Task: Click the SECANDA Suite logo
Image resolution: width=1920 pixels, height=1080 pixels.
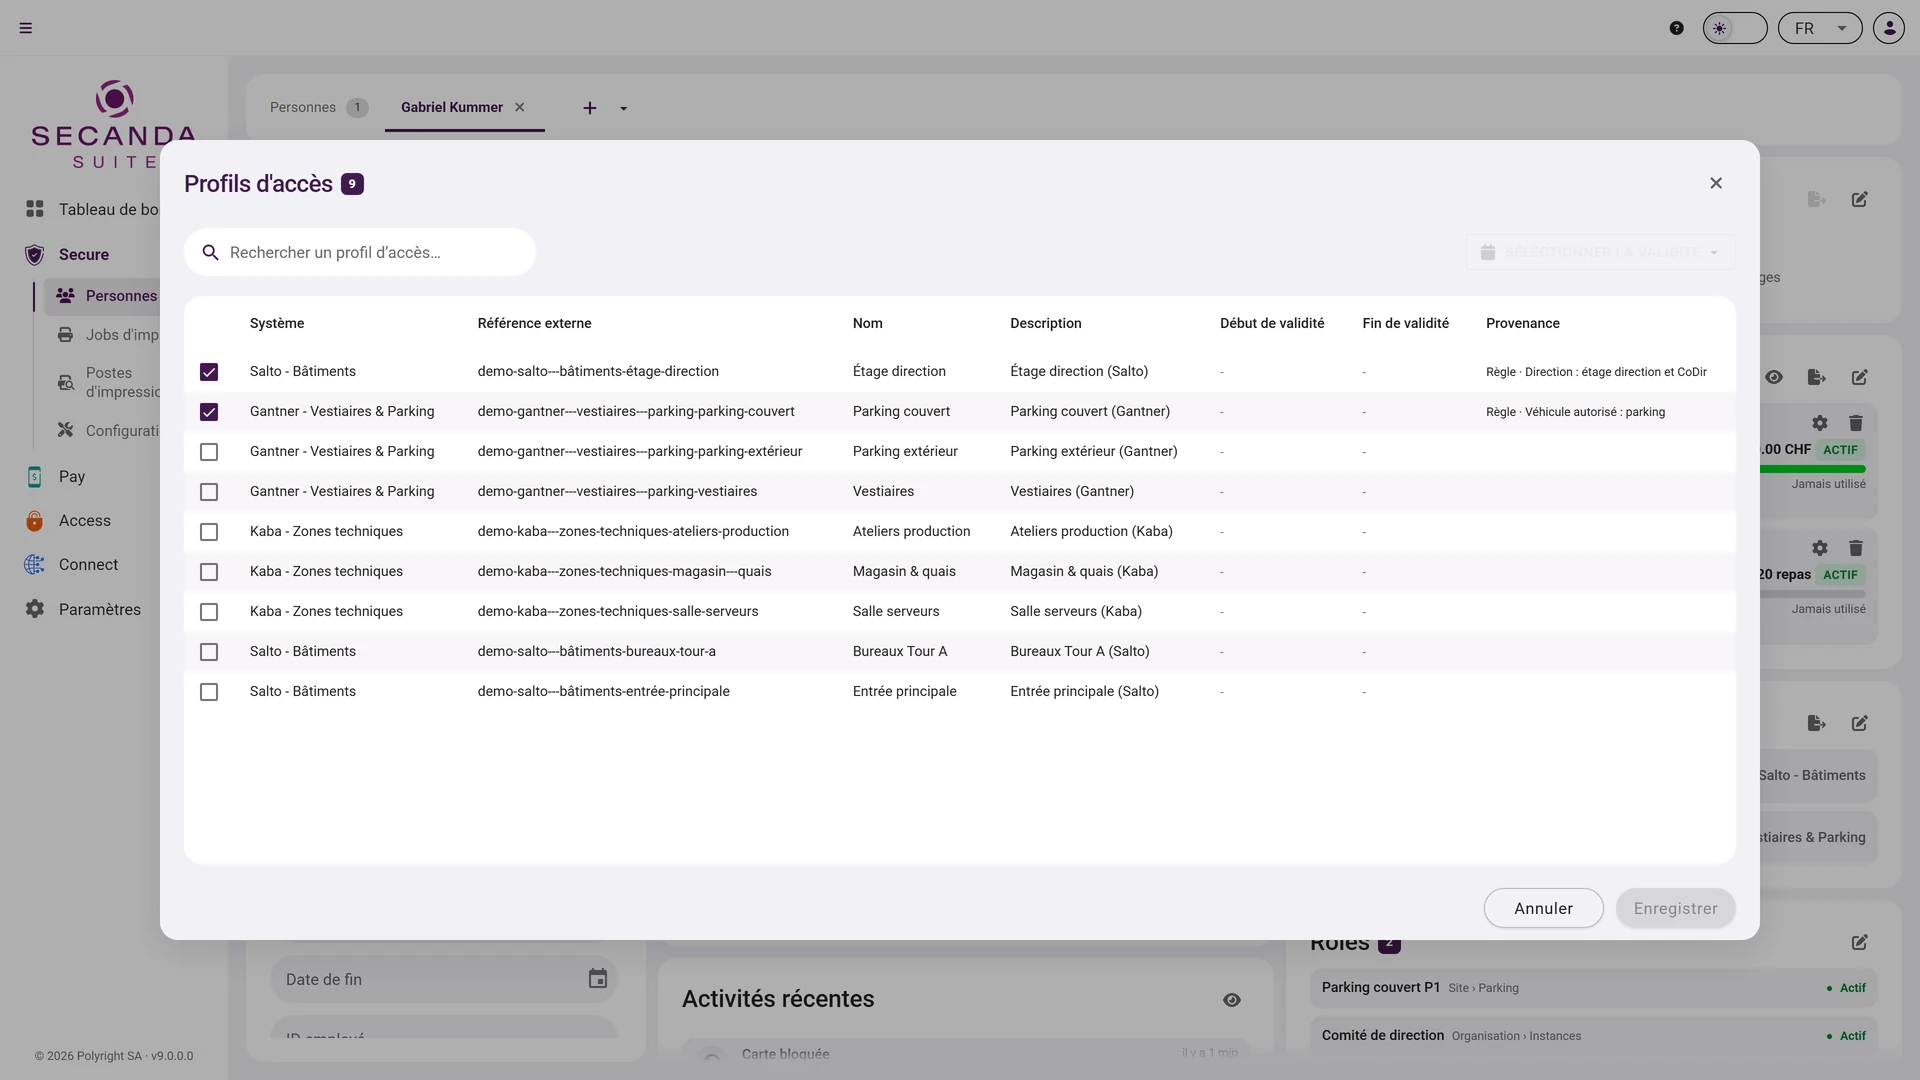Action: tap(114, 125)
